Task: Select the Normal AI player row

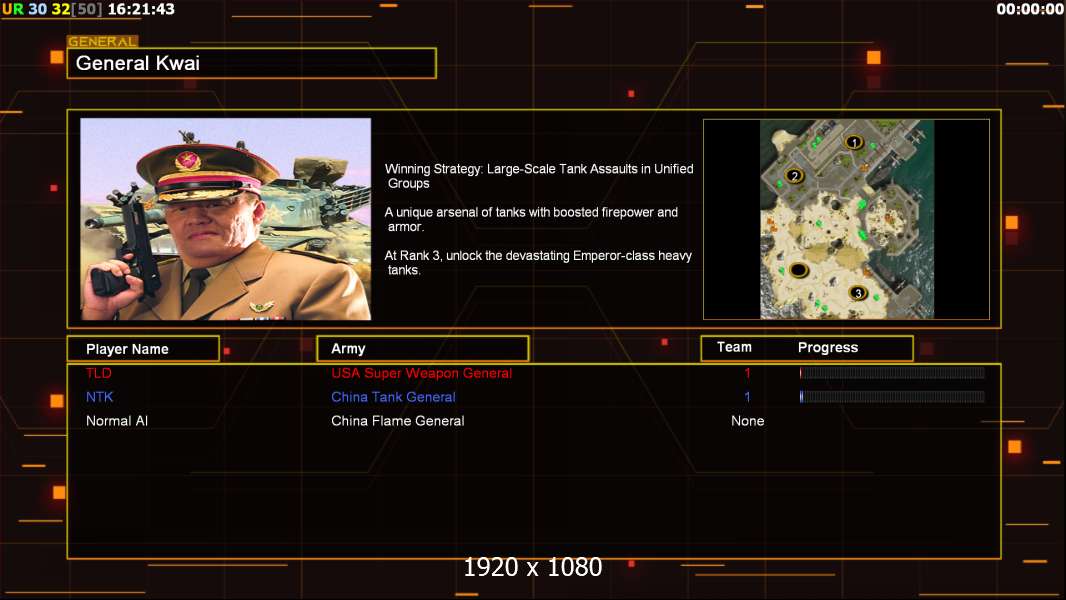Action: pyautogui.click(x=534, y=421)
